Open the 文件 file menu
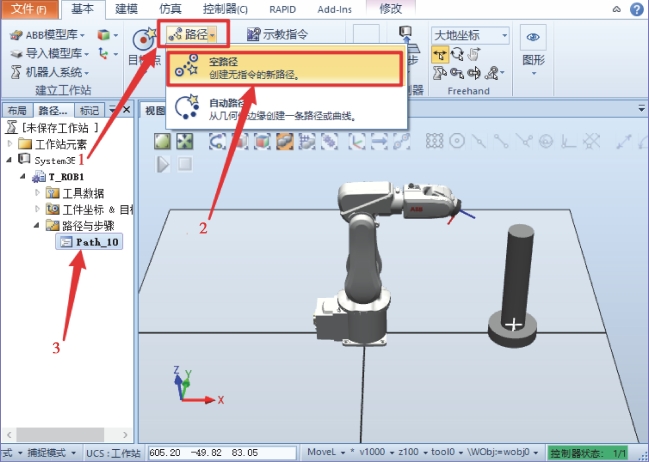The width and height of the screenshot is (649, 462). click(29, 9)
